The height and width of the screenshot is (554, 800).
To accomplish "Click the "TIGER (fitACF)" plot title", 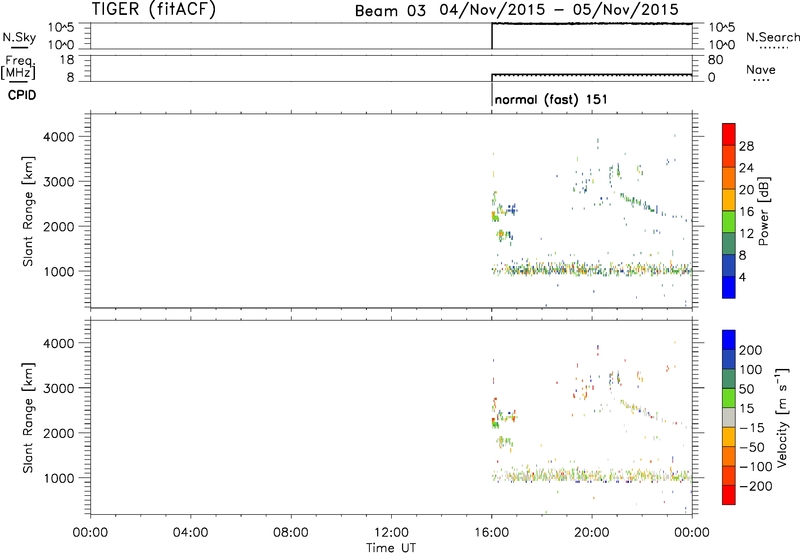I will coord(153,9).
